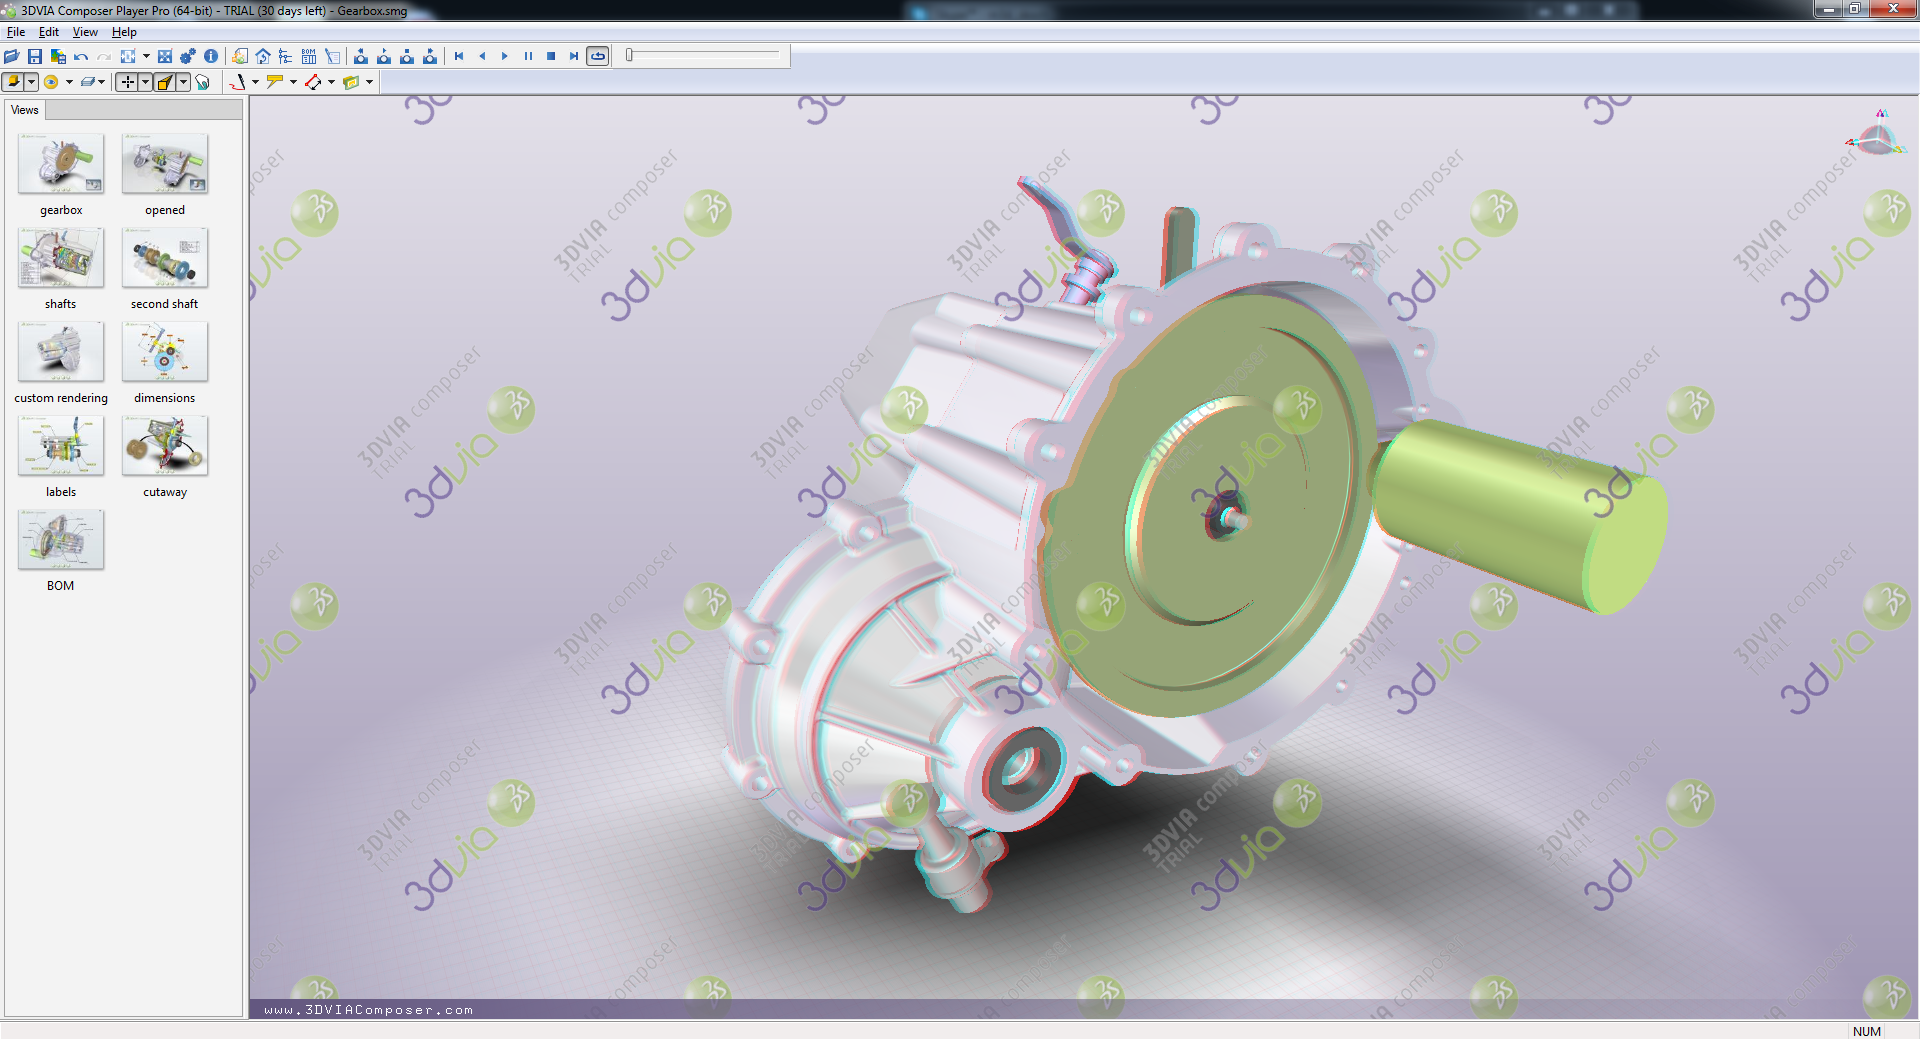Toggle the yellow block render mode button
This screenshot has width=1920, height=1040.
pyautogui.click(x=13, y=83)
